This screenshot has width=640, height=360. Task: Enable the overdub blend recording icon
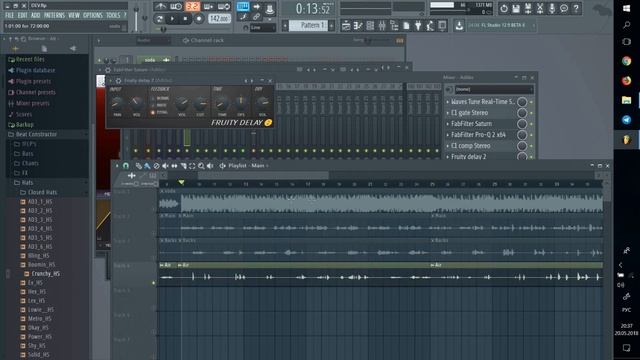coord(208,6)
